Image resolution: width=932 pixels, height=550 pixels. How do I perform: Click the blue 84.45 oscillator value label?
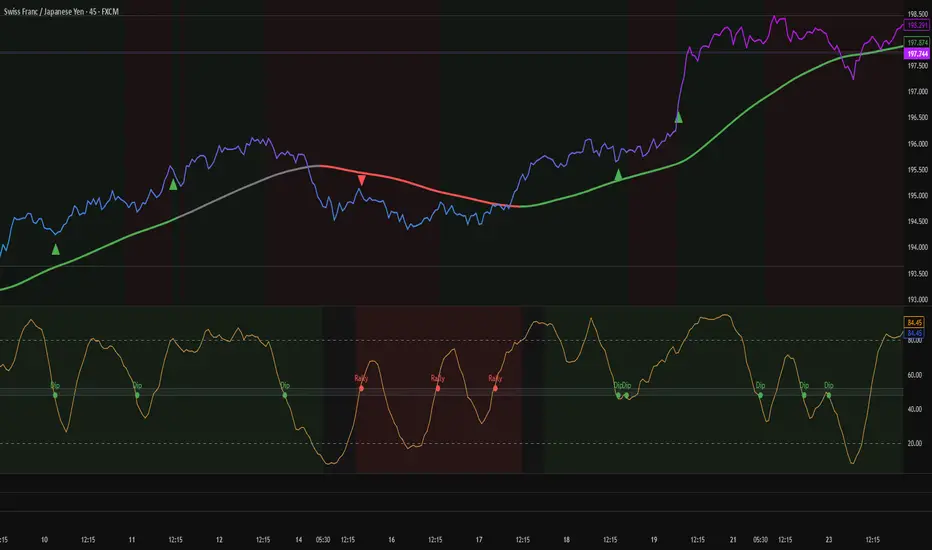914,334
